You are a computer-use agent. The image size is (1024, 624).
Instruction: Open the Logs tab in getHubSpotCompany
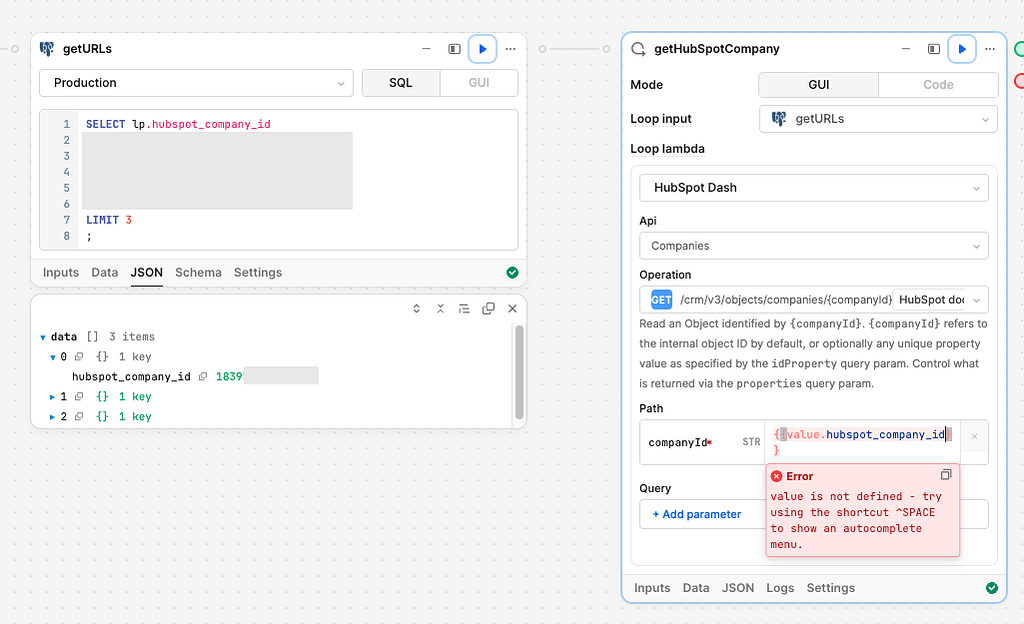point(780,588)
